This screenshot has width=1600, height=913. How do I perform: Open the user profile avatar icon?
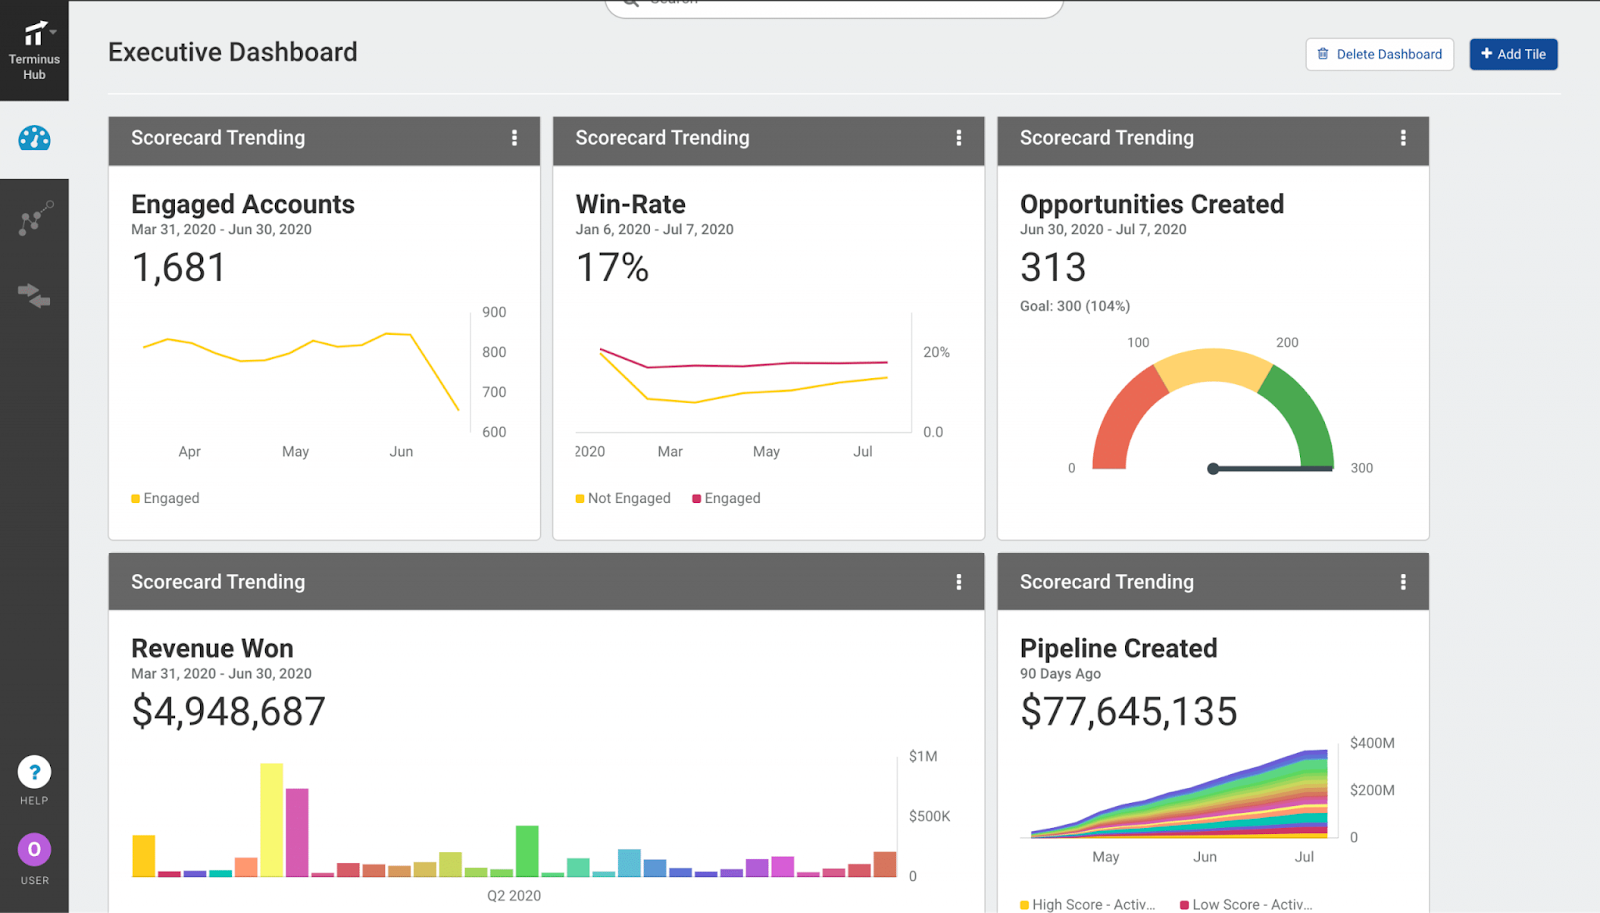34,849
